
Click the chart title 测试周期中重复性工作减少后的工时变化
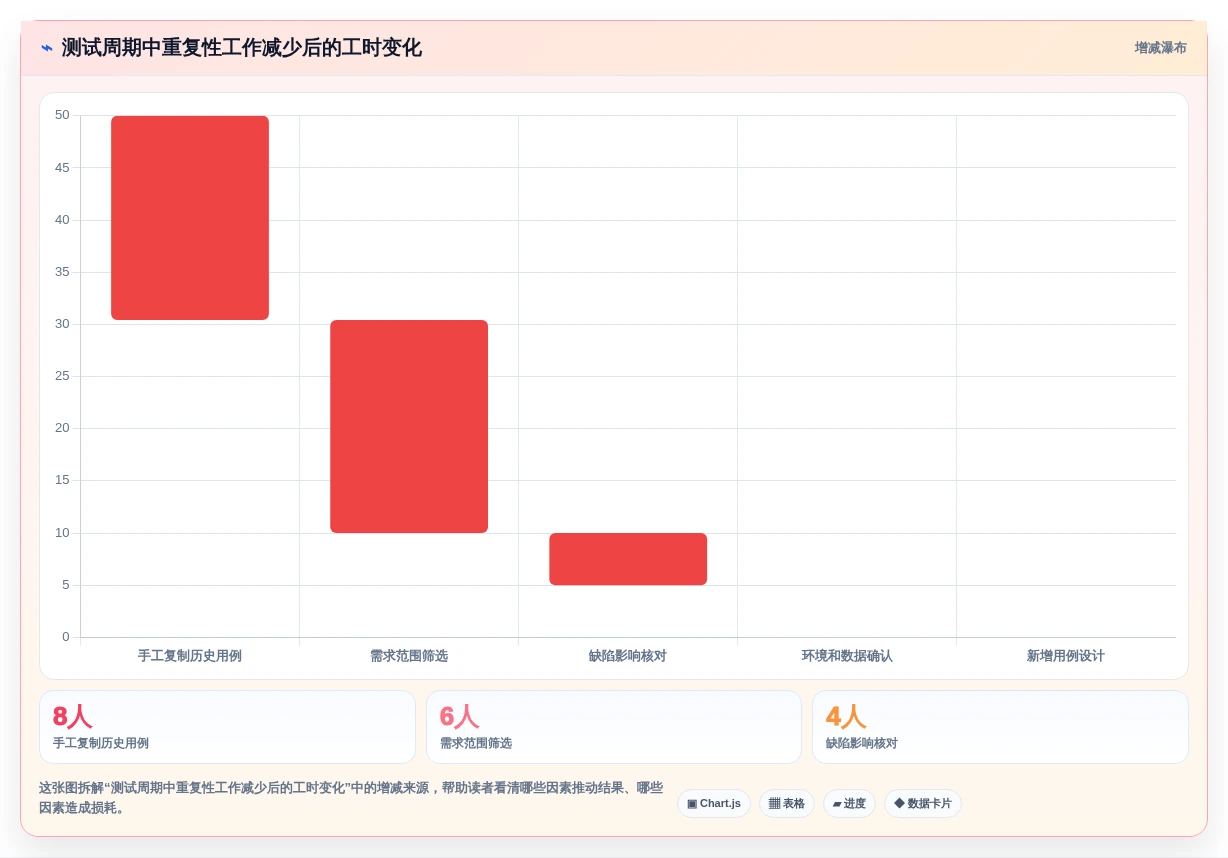click(x=241, y=48)
